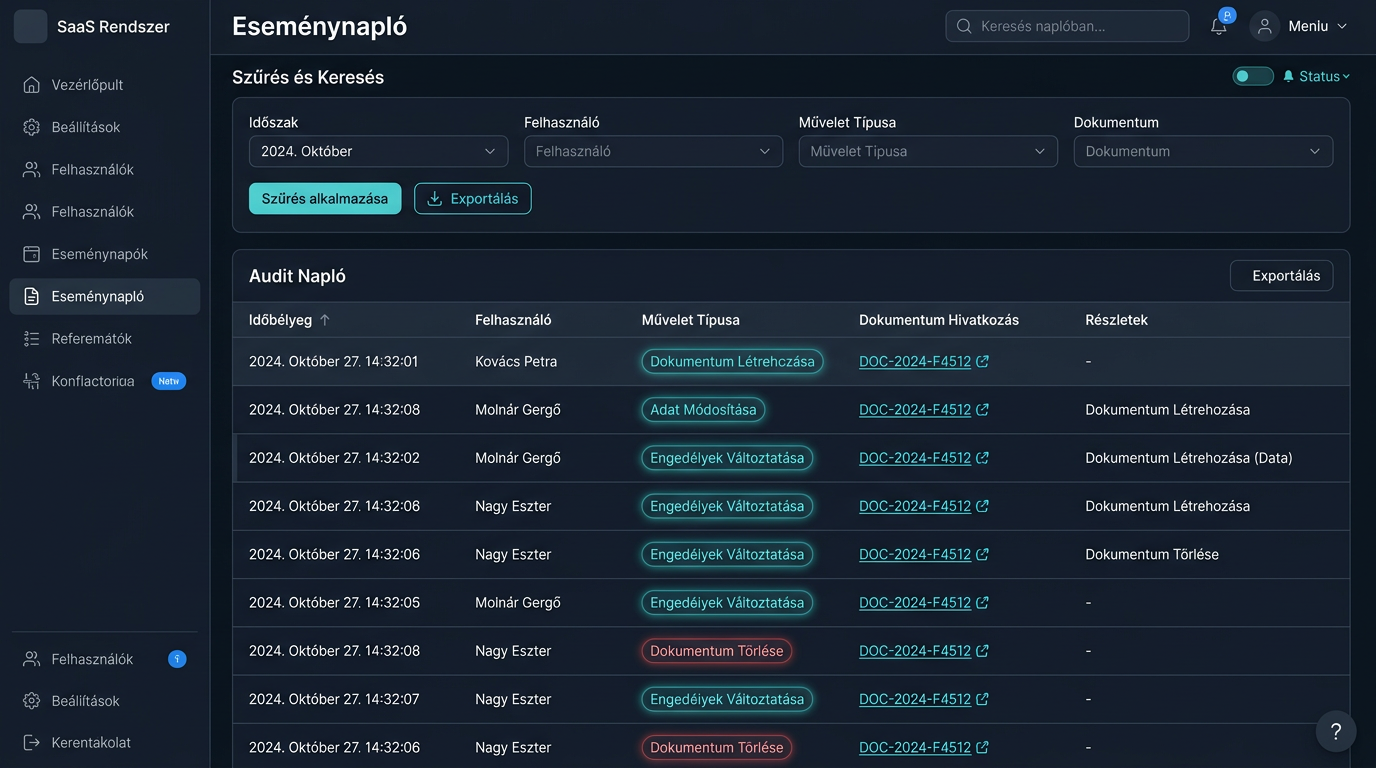The height and width of the screenshot is (768, 1376).
Task: Expand the Status dropdown
Action: point(1317,76)
